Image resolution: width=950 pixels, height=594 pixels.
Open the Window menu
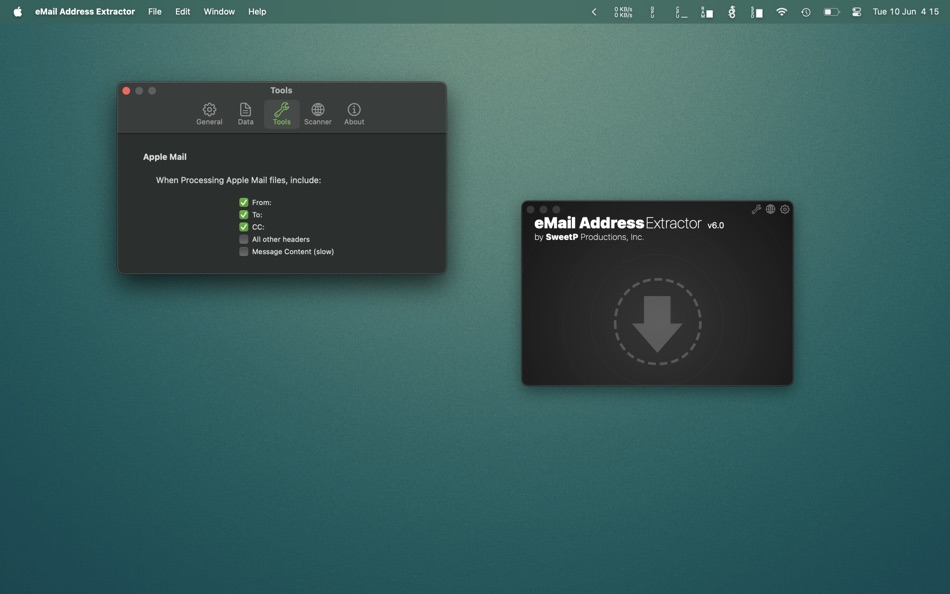[x=219, y=12]
